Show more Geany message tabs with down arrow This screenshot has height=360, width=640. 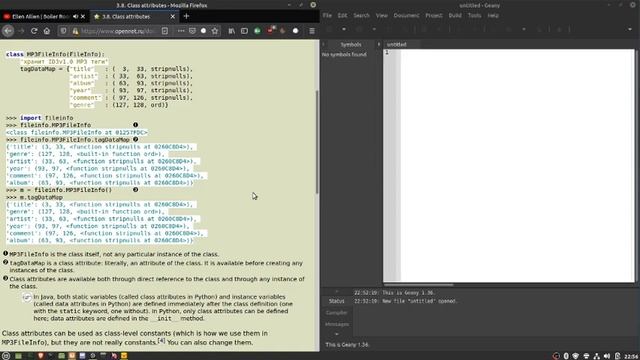pyautogui.click(x=337, y=334)
